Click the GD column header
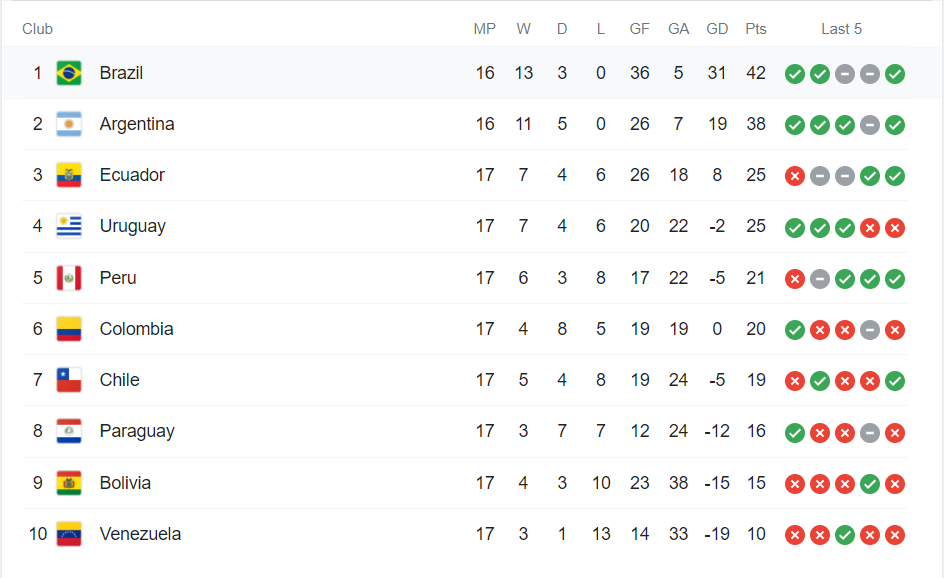 coord(717,29)
